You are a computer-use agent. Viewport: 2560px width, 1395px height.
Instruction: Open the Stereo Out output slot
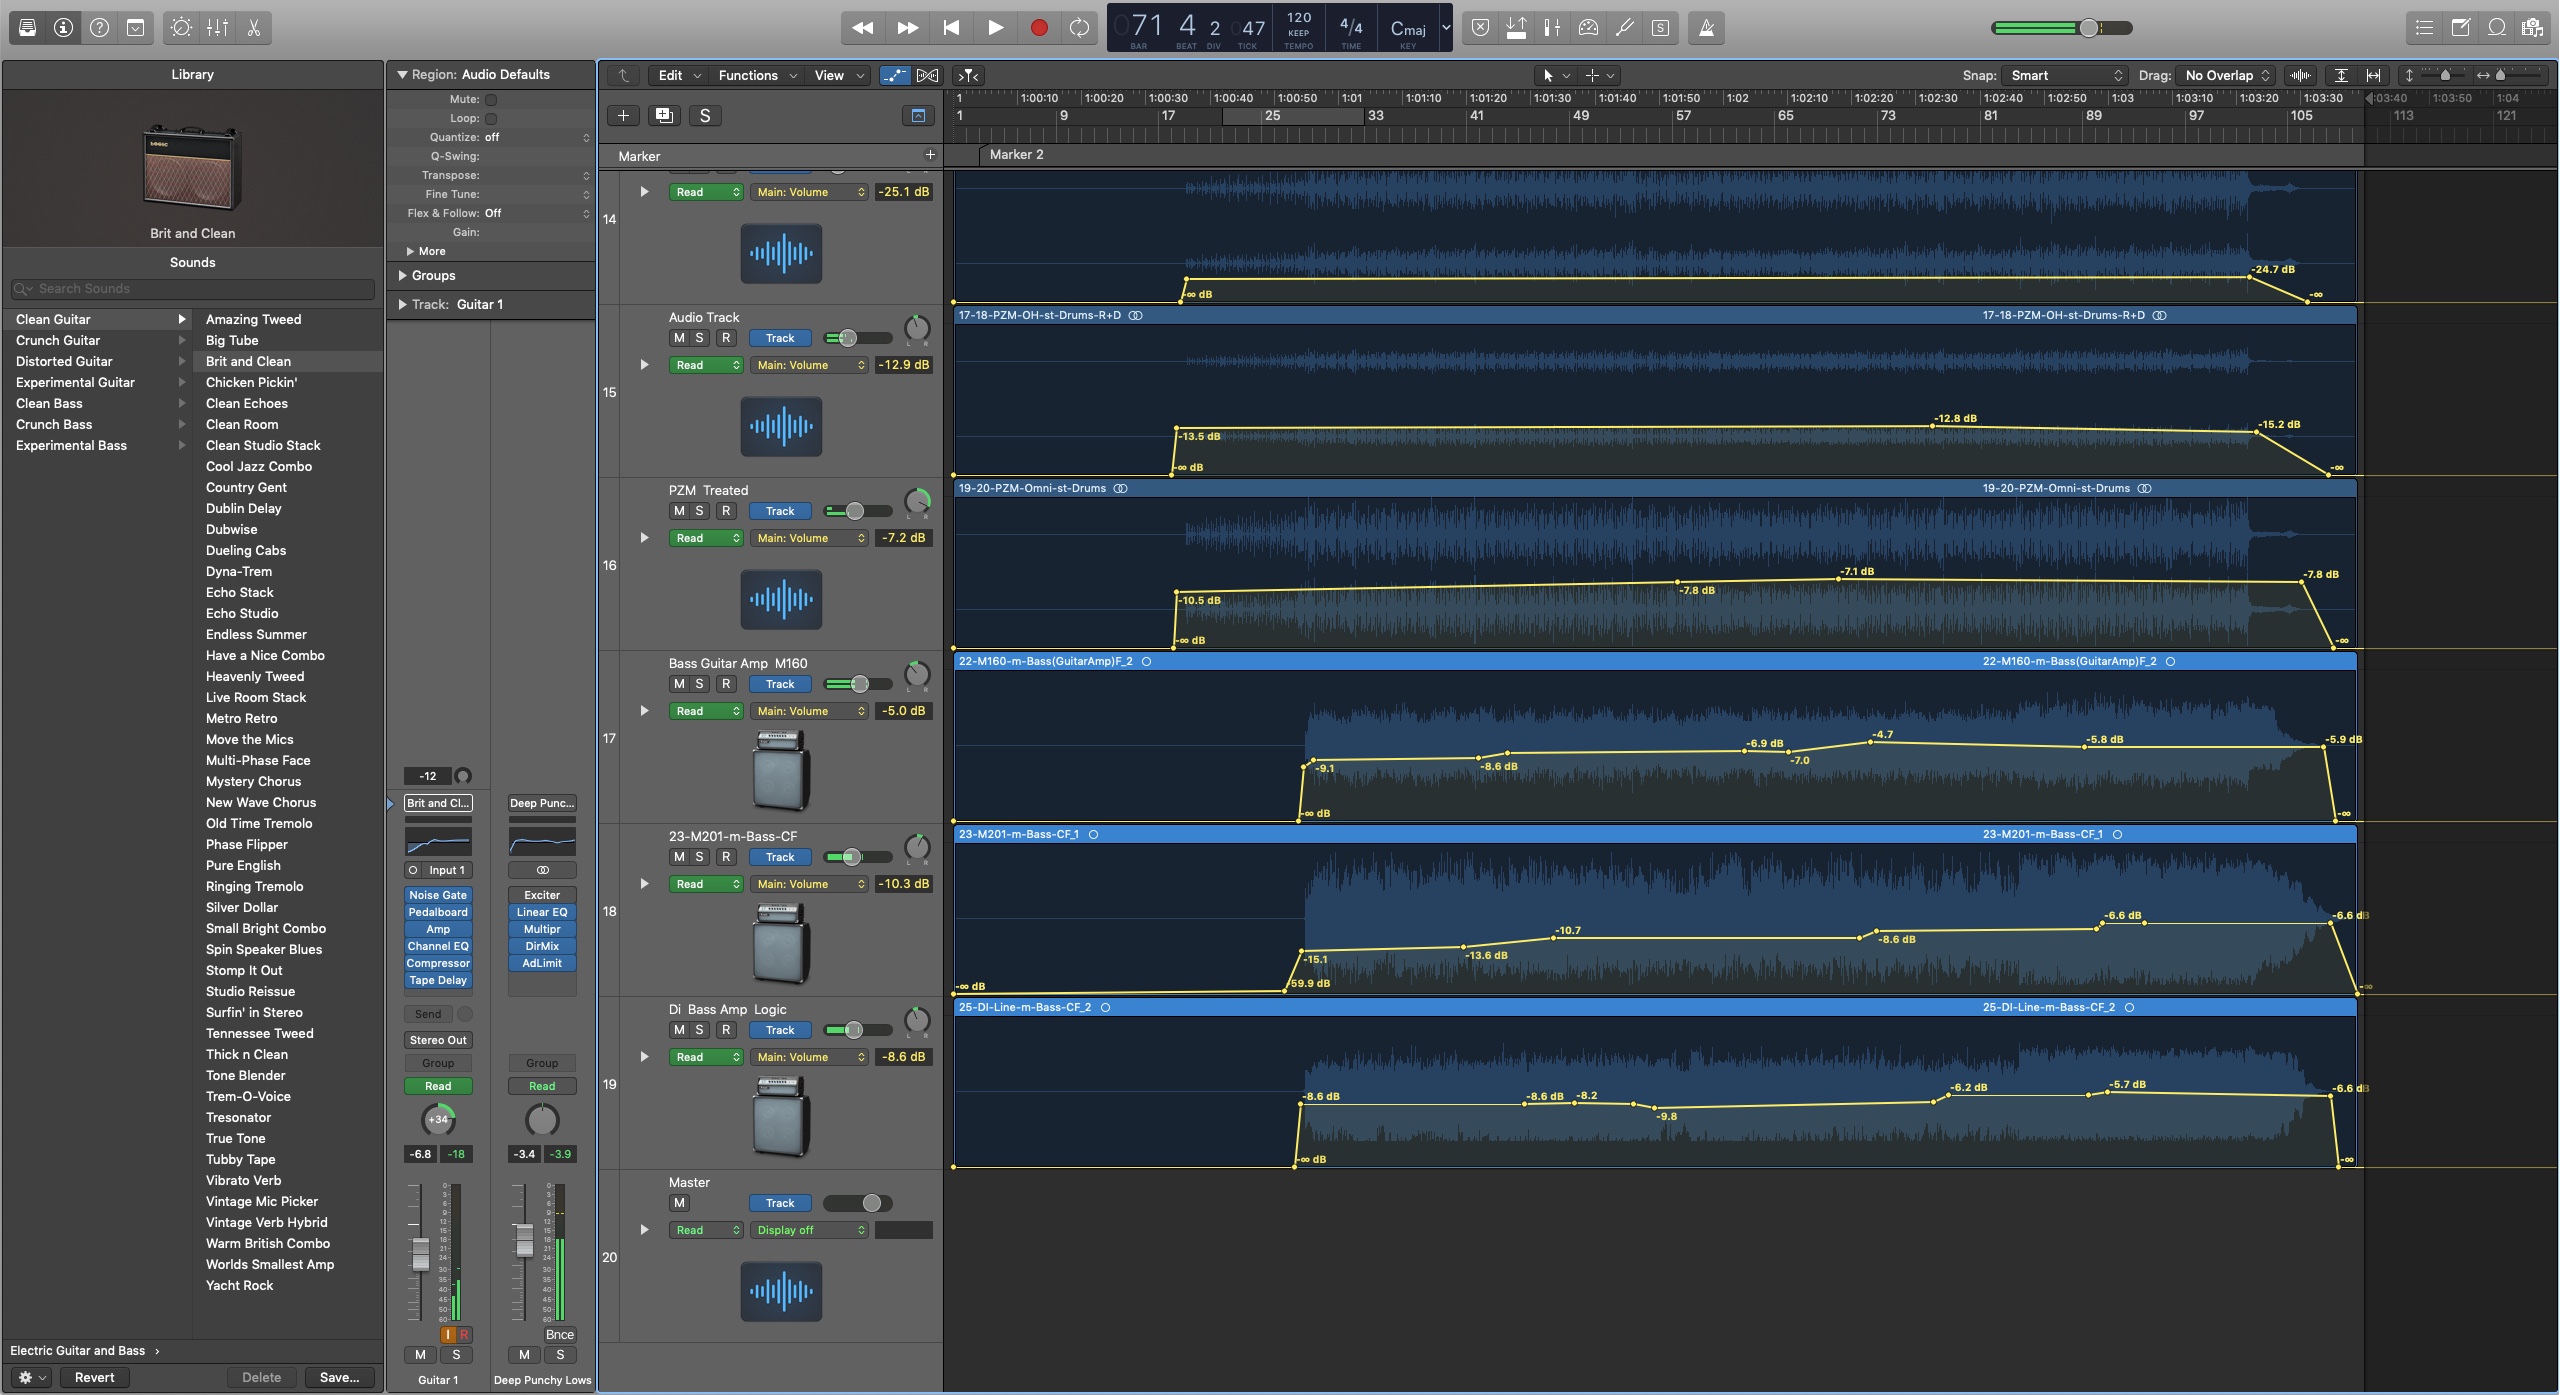(438, 1040)
